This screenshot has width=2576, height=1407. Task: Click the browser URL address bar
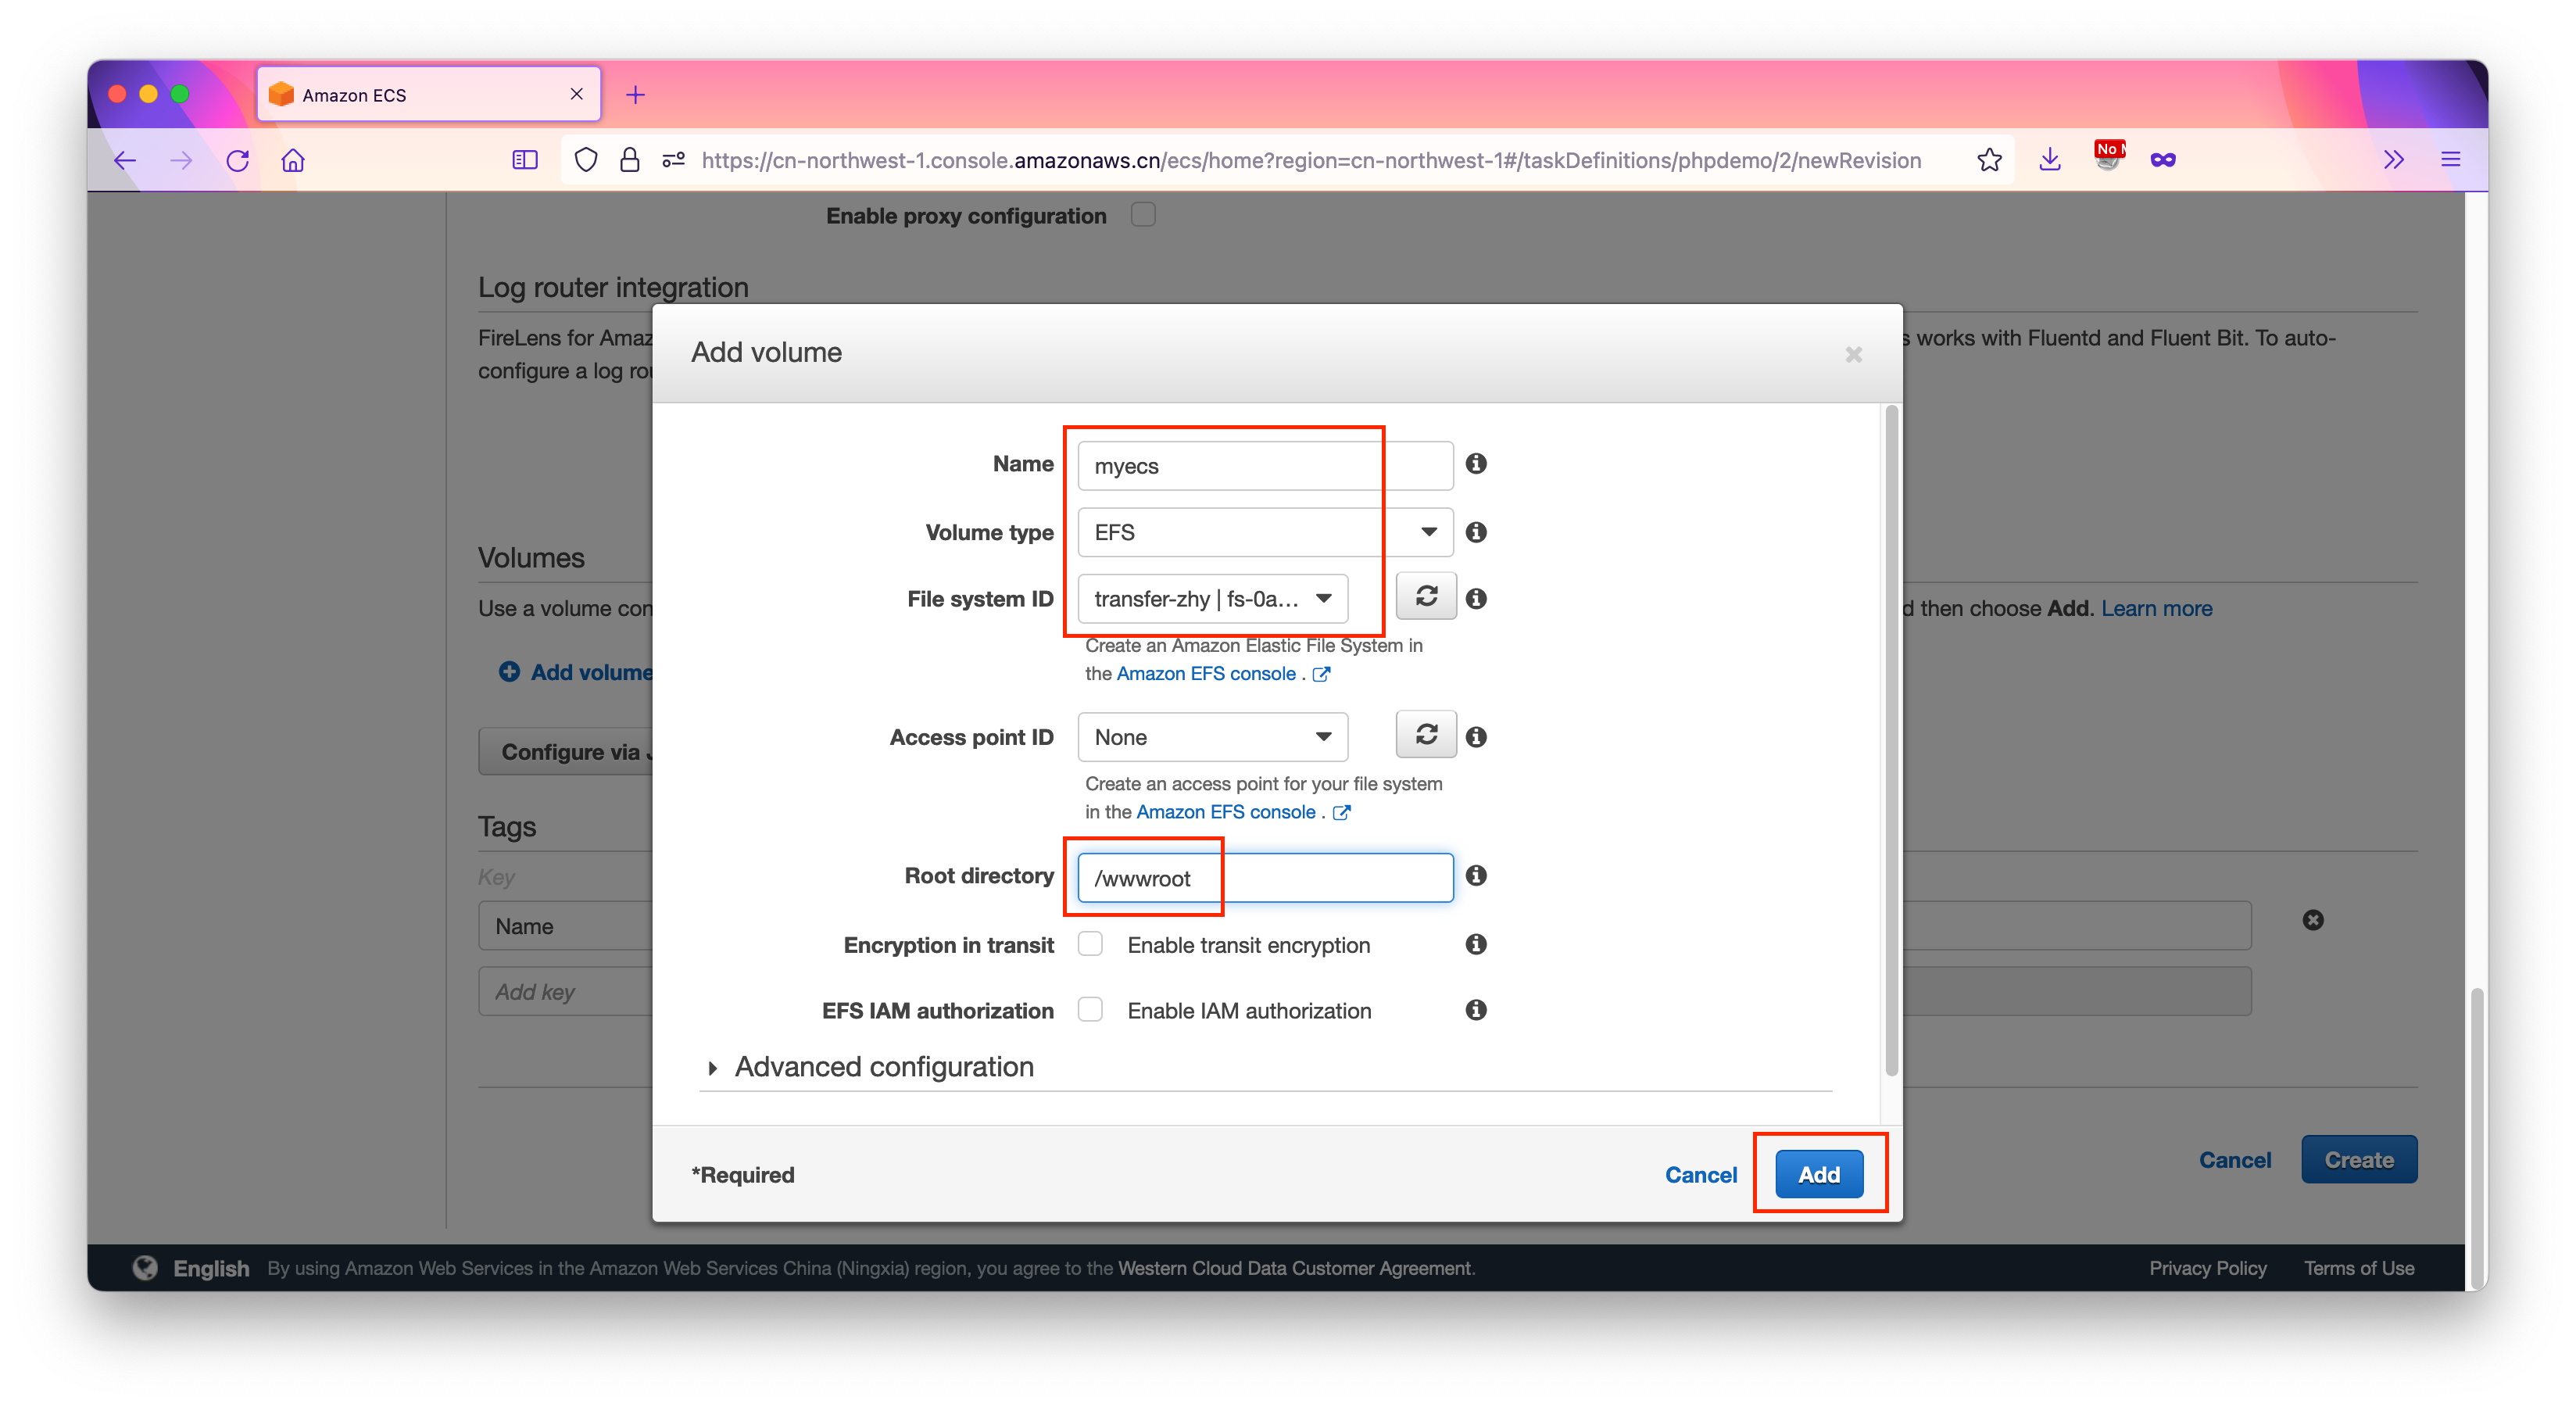(1311, 160)
